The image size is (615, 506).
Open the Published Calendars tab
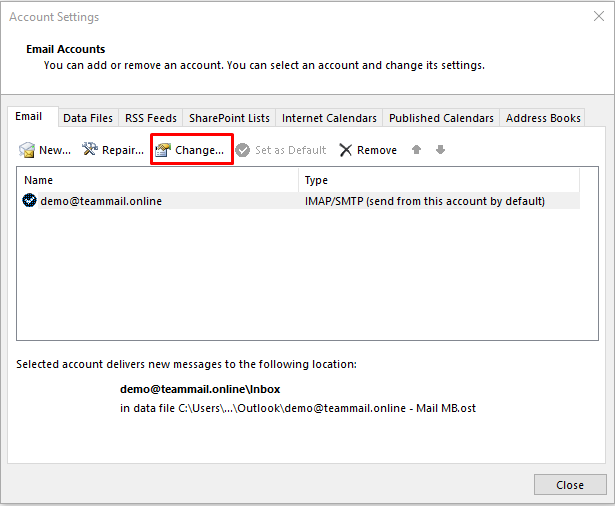click(x=441, y=118)
